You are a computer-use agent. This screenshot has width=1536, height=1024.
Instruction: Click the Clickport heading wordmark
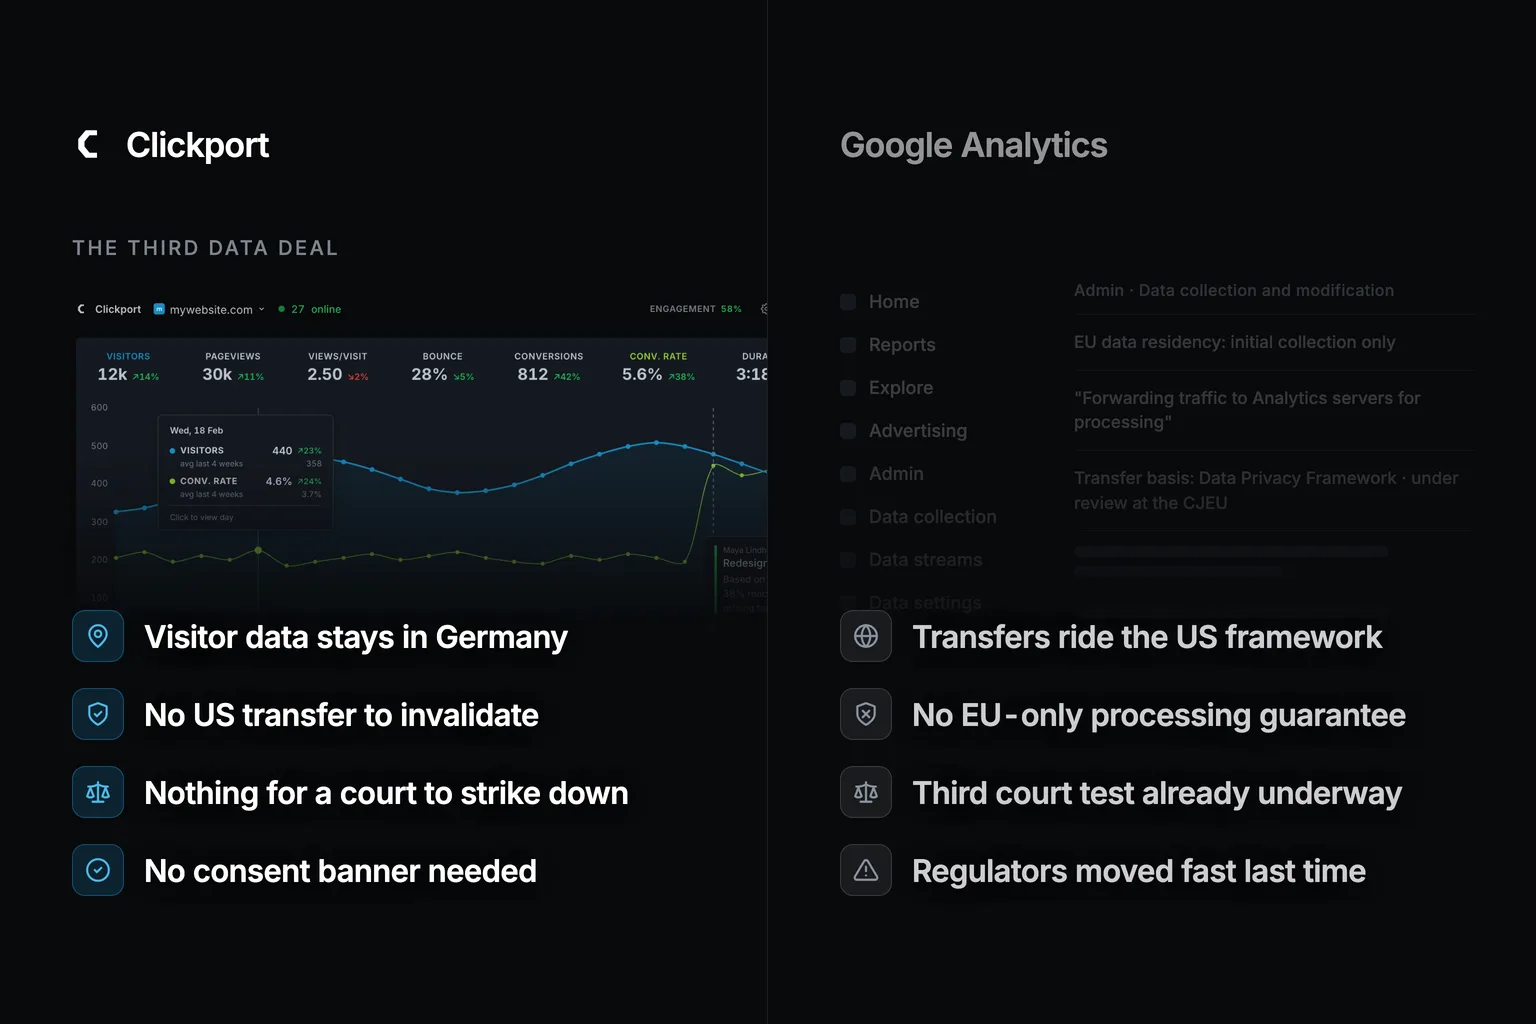[198, 145]
